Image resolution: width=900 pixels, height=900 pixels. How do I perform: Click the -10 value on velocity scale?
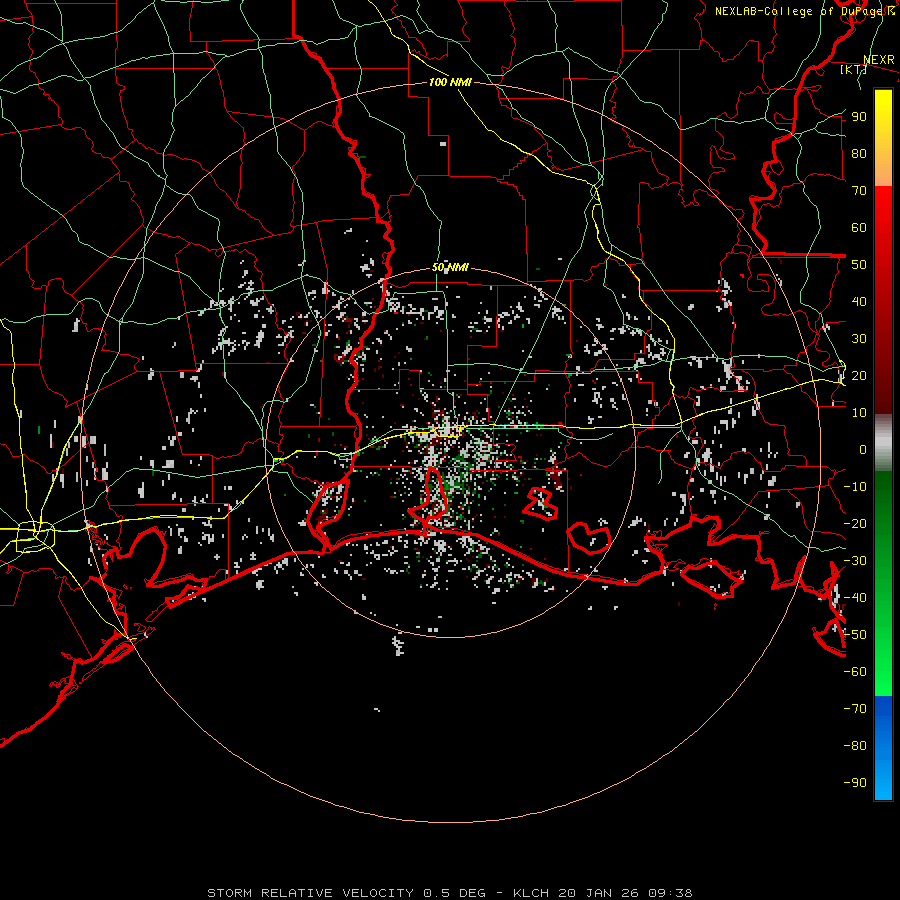pos(855,487)
